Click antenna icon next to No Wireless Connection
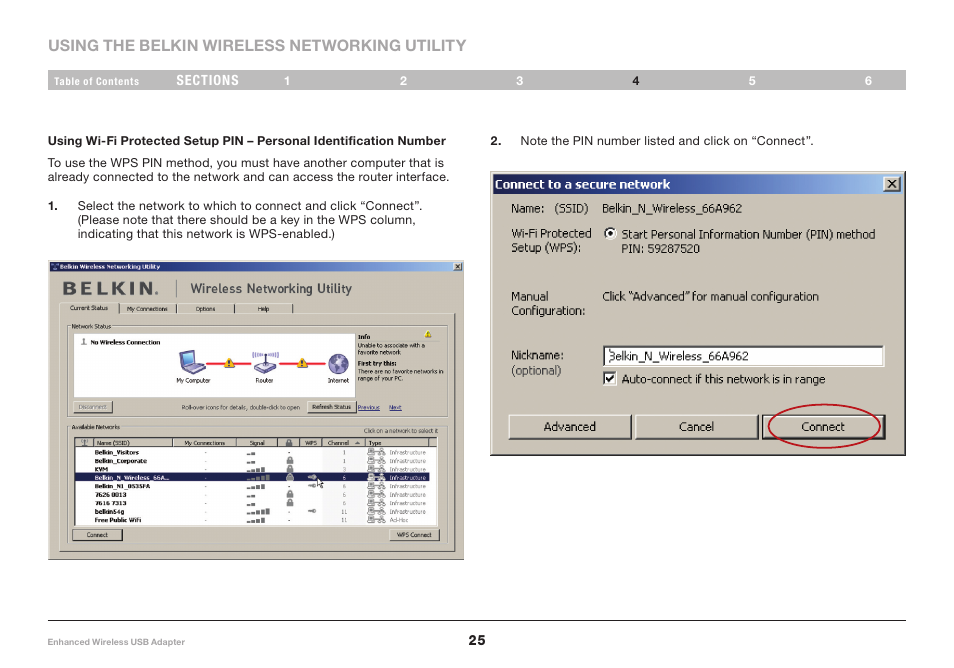Screen dimensions: 954x668 coord(84,342)
